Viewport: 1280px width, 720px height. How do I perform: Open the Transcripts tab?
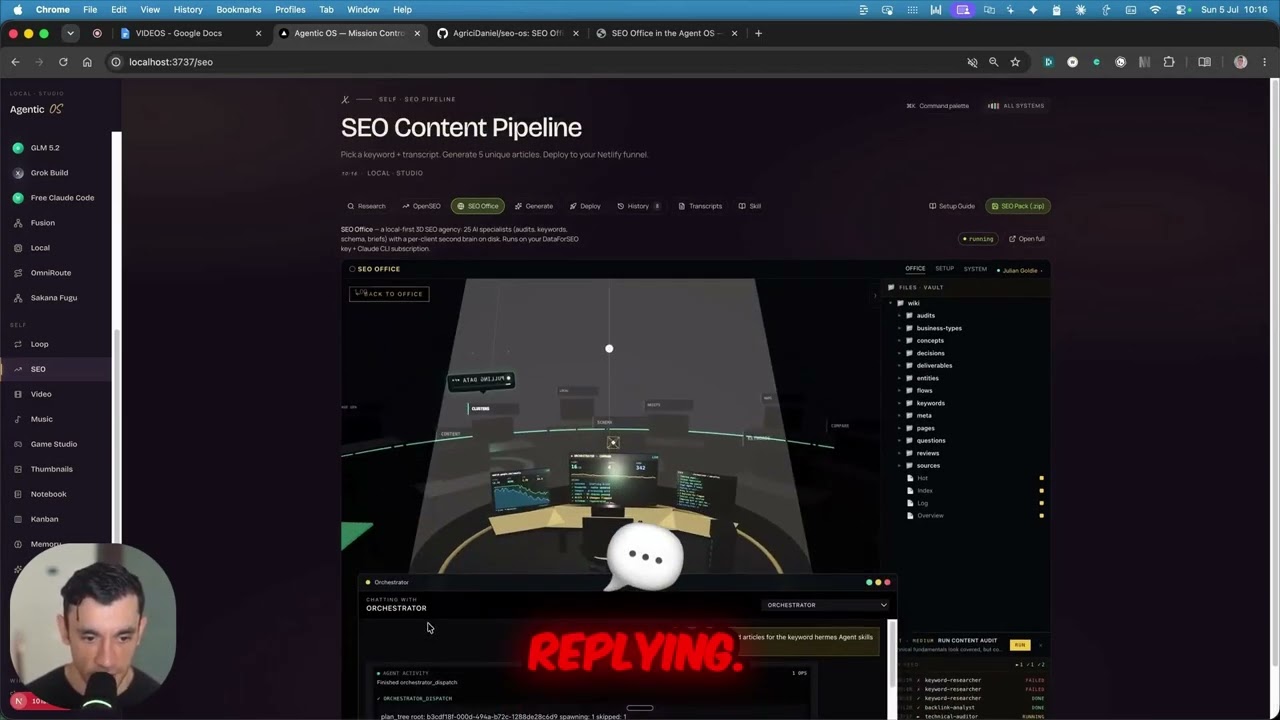click(x=700, y=206)
